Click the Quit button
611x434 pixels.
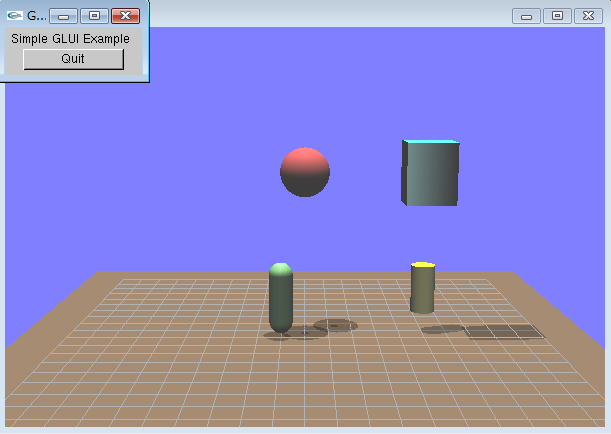(x=74, y=59)
